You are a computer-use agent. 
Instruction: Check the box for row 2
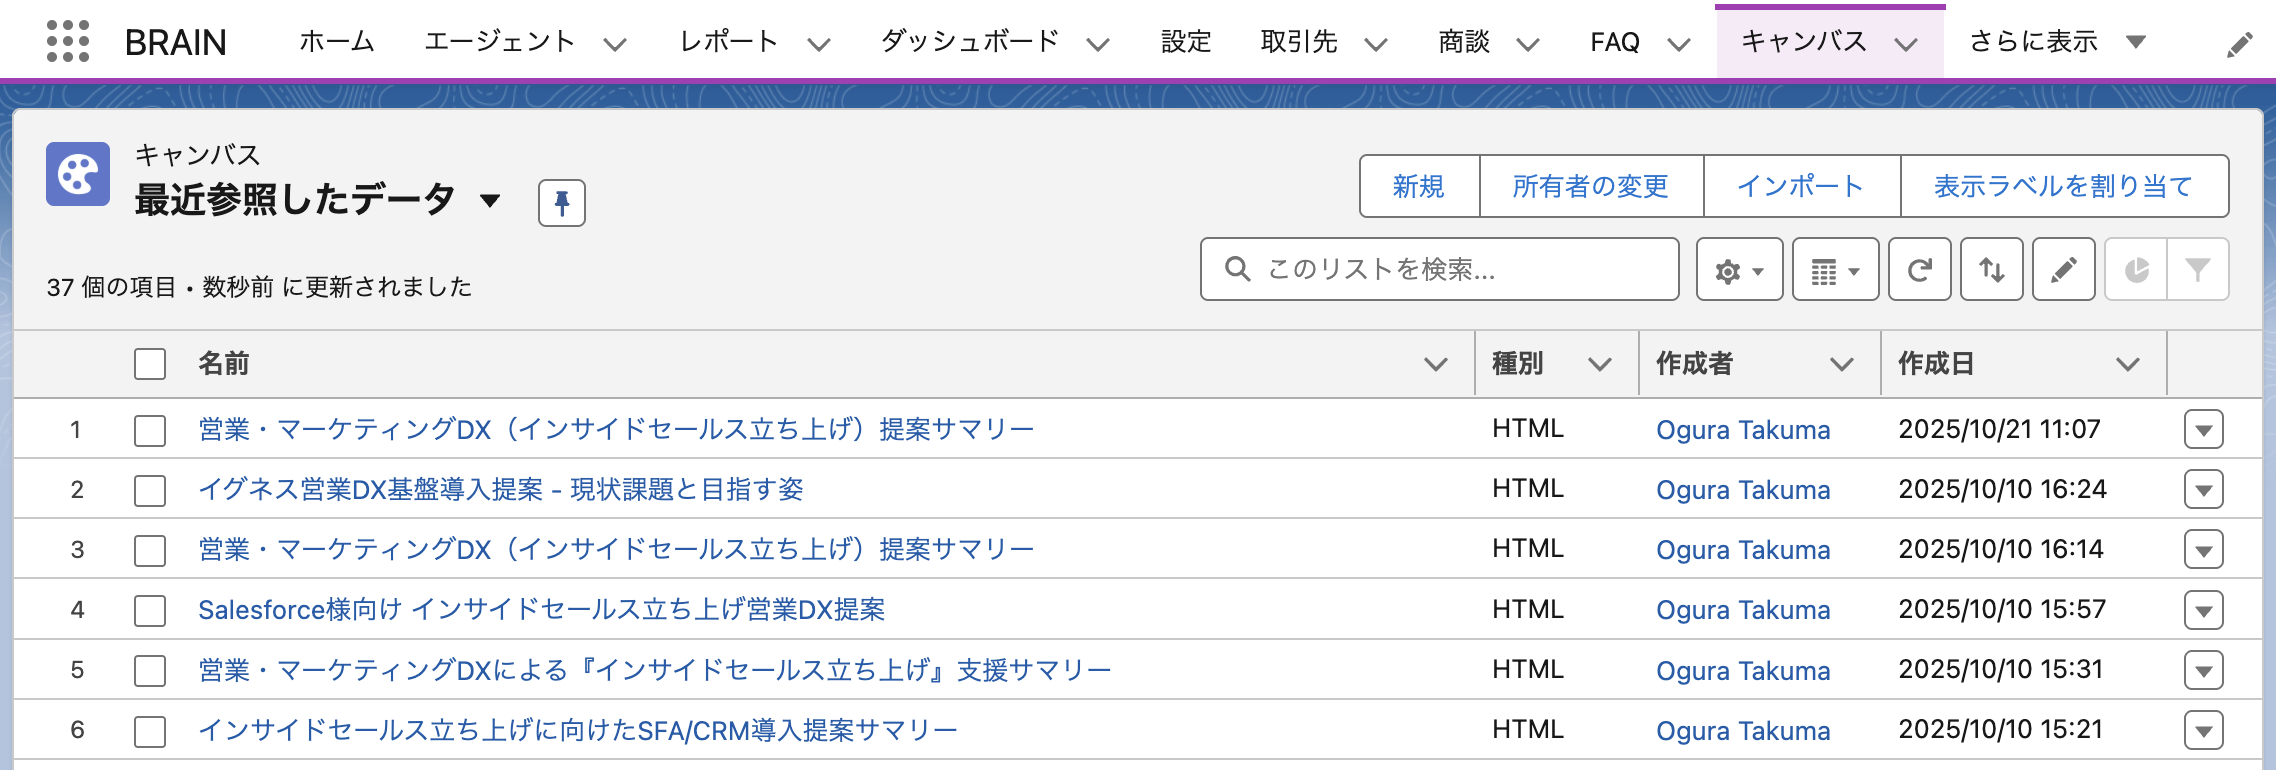pos(150,490)
